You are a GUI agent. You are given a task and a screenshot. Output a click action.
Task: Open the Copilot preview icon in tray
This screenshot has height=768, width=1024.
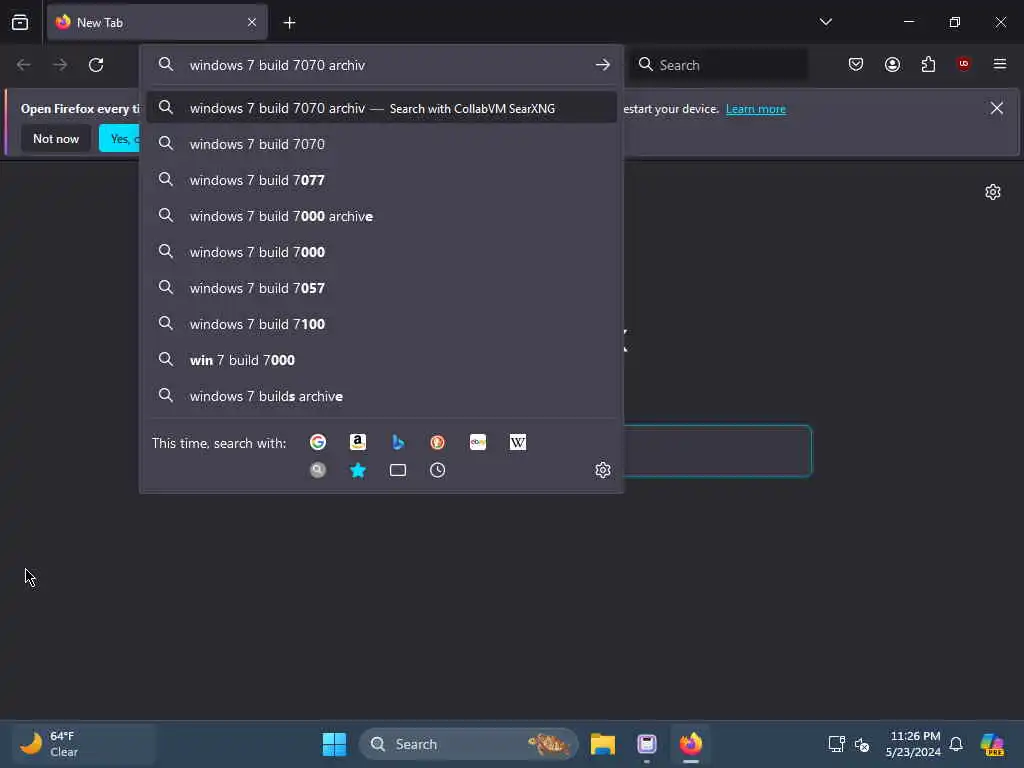point(991,744)
